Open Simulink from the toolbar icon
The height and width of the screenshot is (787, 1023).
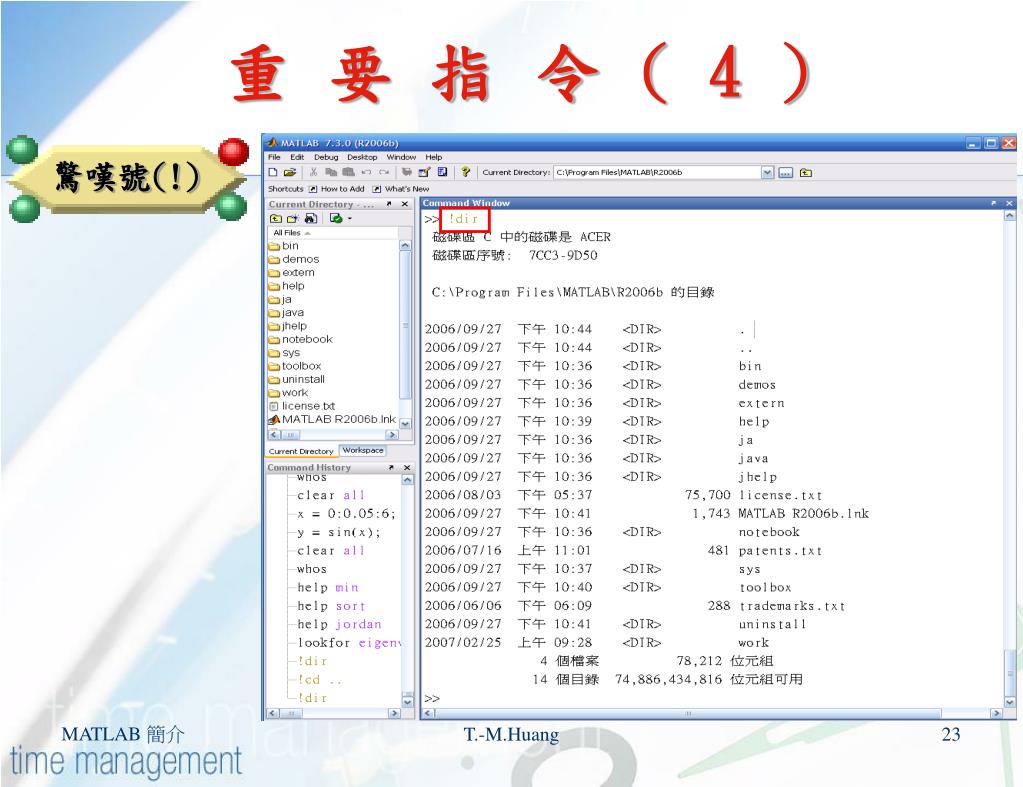406,172
